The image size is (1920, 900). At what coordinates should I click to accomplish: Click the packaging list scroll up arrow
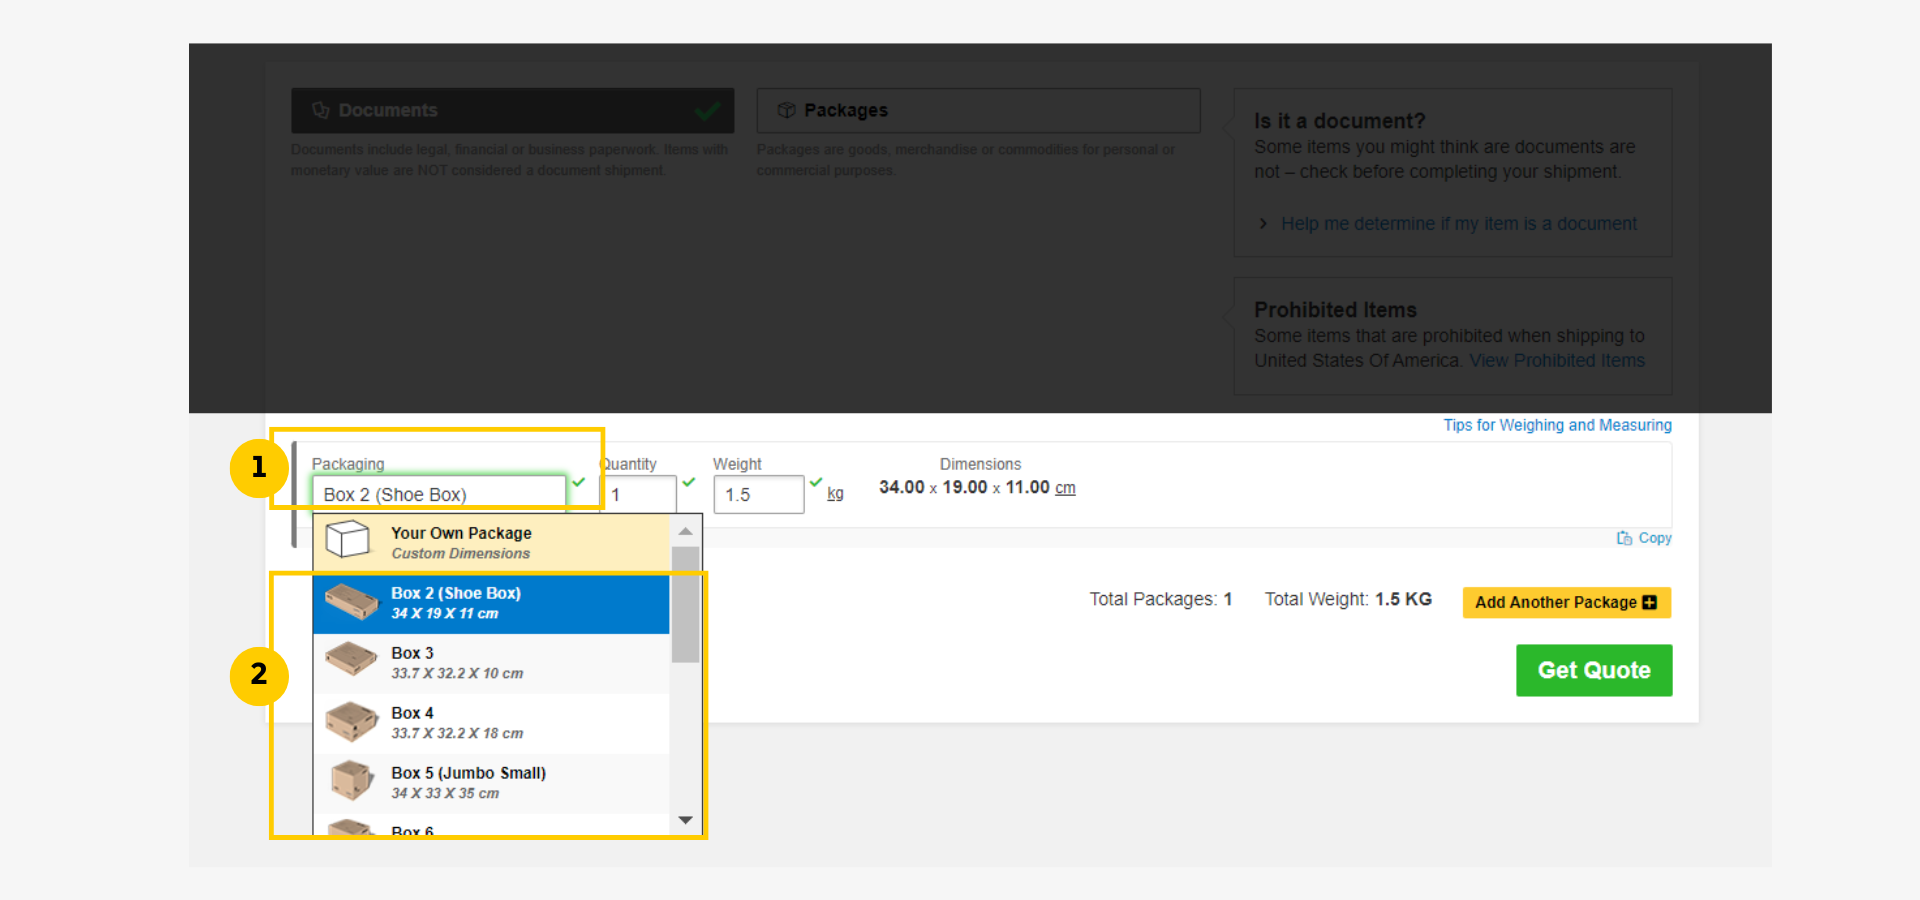(x=685, y=531)
